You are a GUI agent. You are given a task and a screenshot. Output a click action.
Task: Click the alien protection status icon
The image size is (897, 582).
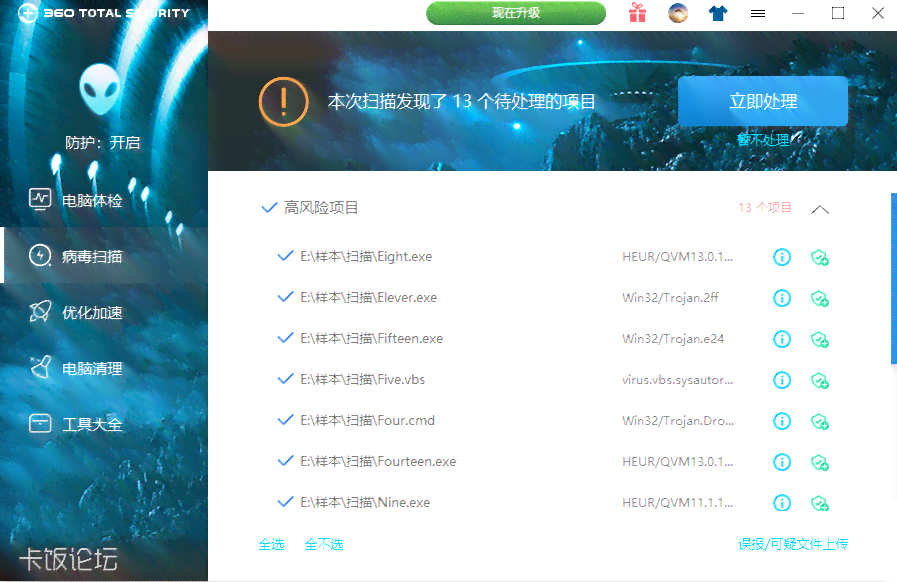[100, 89]
